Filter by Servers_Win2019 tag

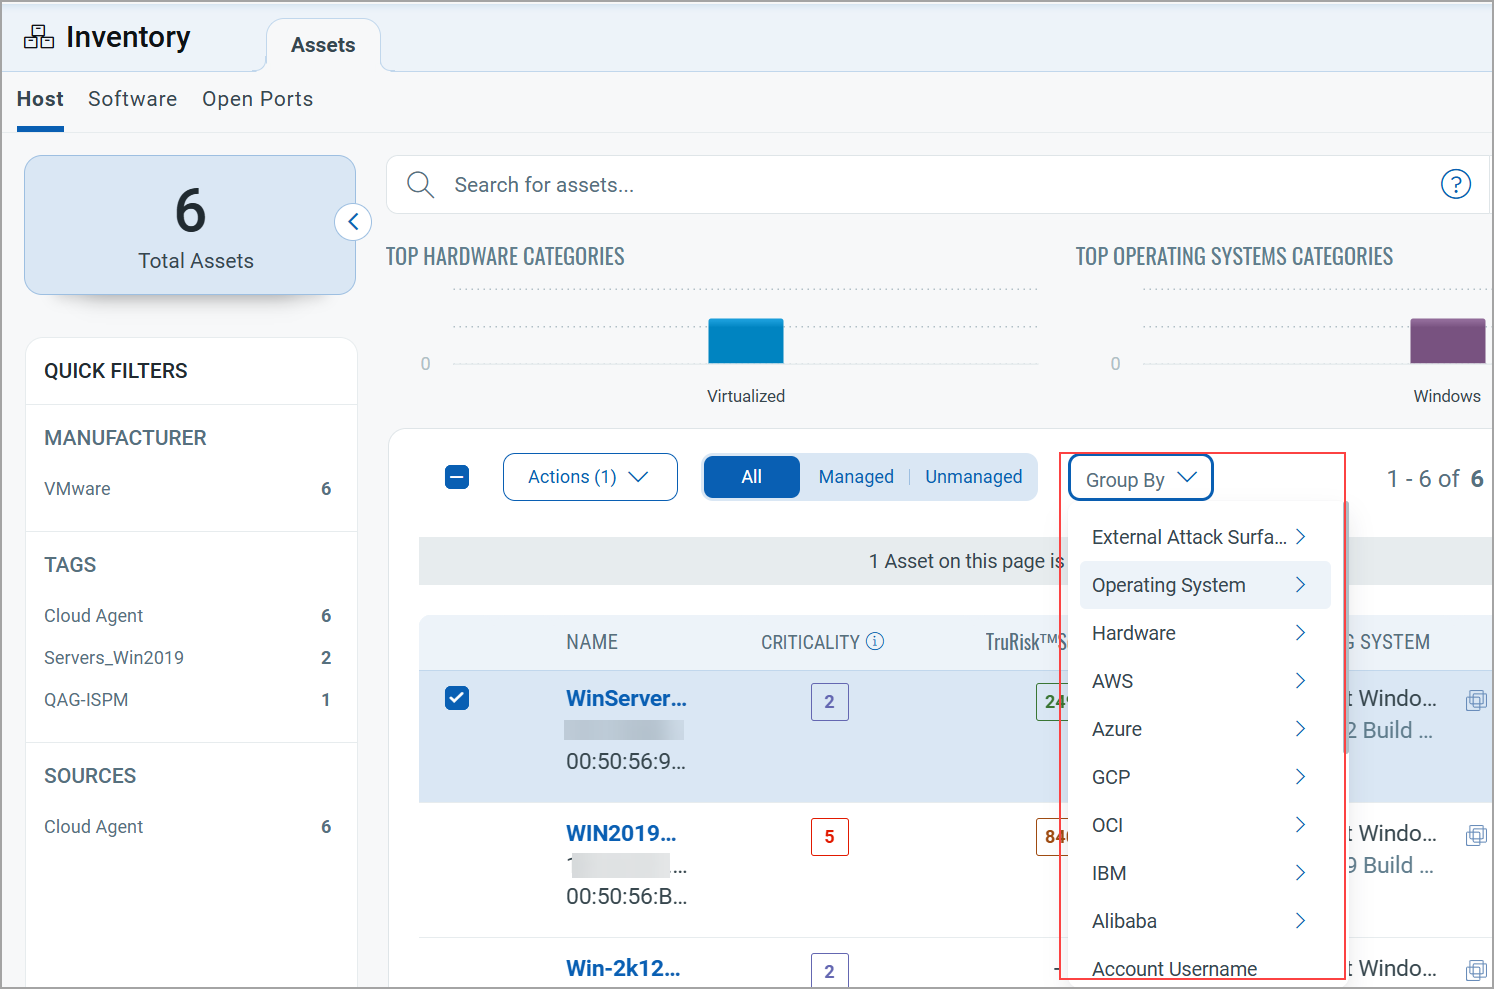[114, 658]
